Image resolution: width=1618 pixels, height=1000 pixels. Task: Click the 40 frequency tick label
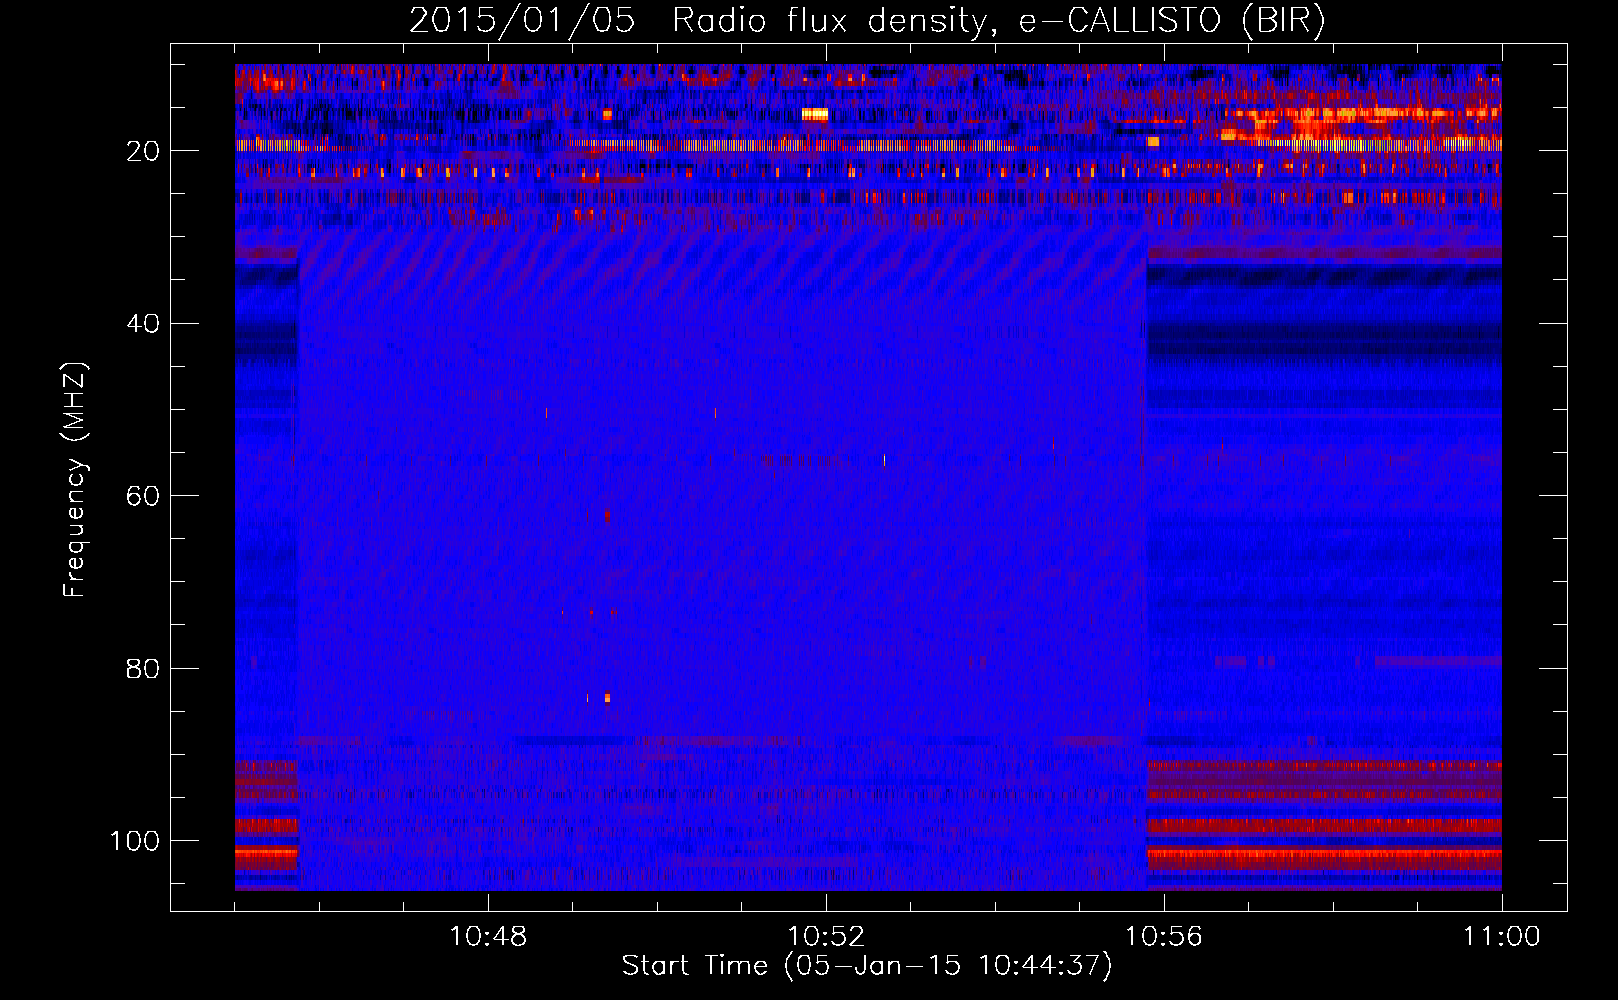[143, 324]
